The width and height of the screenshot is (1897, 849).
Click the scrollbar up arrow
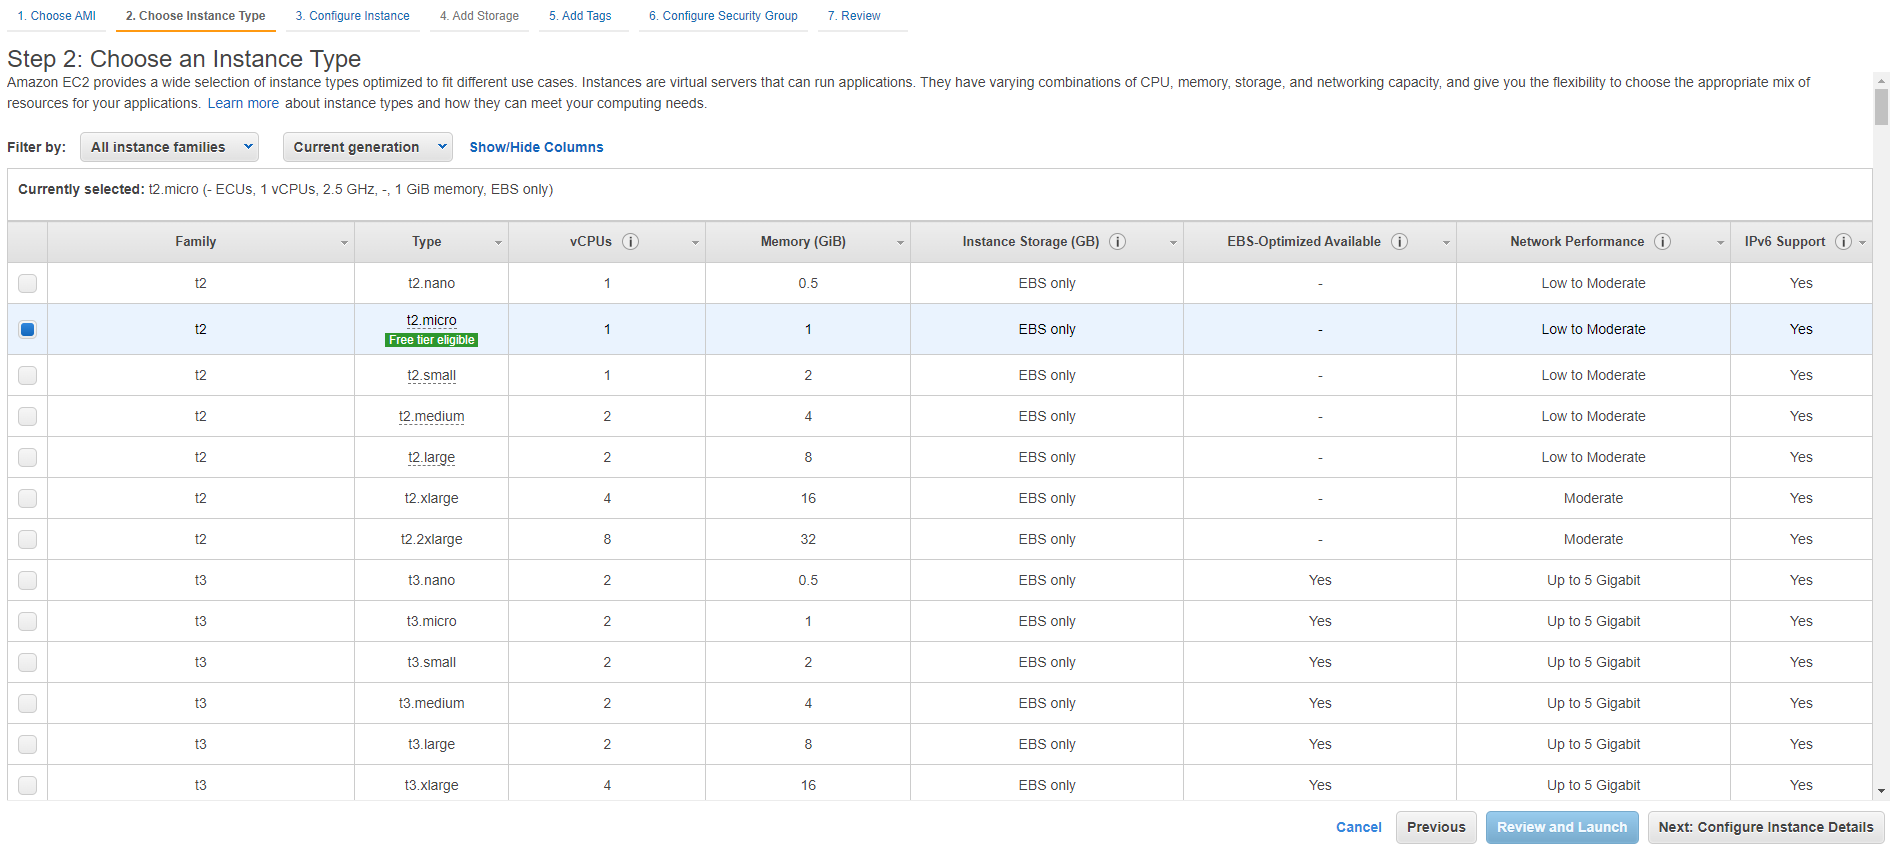click(x=1881, y=80)
